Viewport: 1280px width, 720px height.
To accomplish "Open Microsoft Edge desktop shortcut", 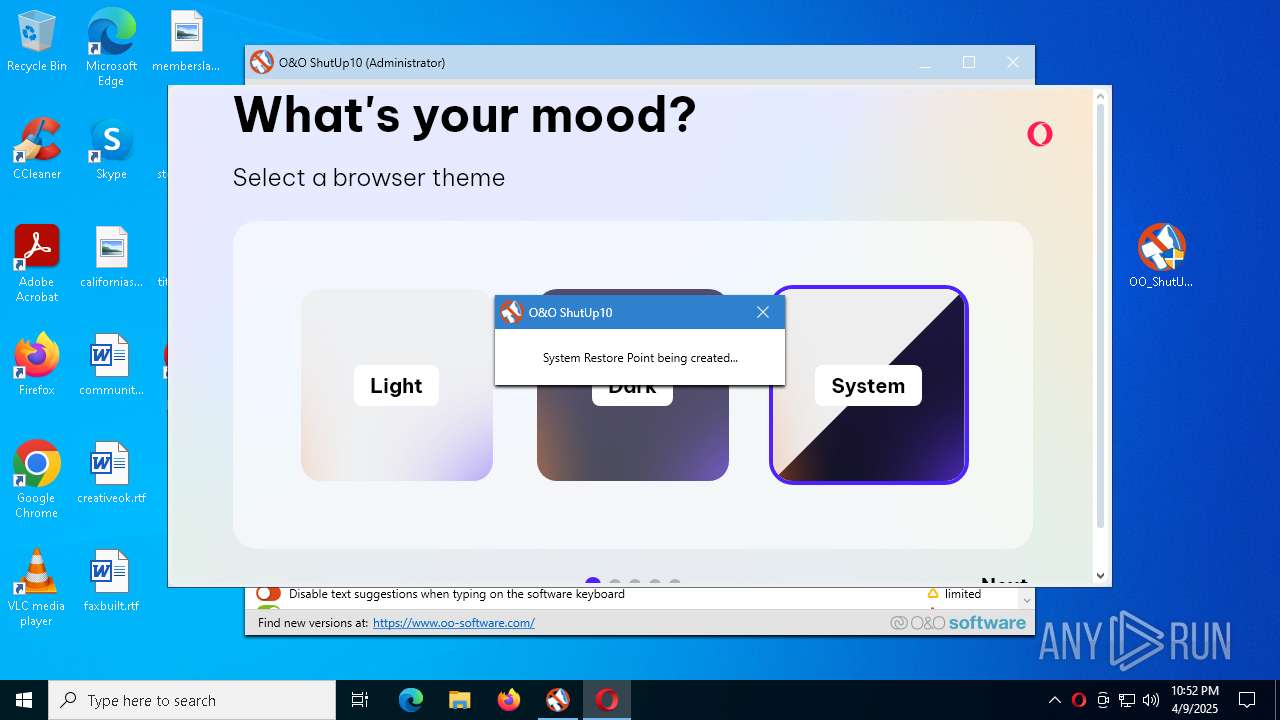I will coord(111,47).
